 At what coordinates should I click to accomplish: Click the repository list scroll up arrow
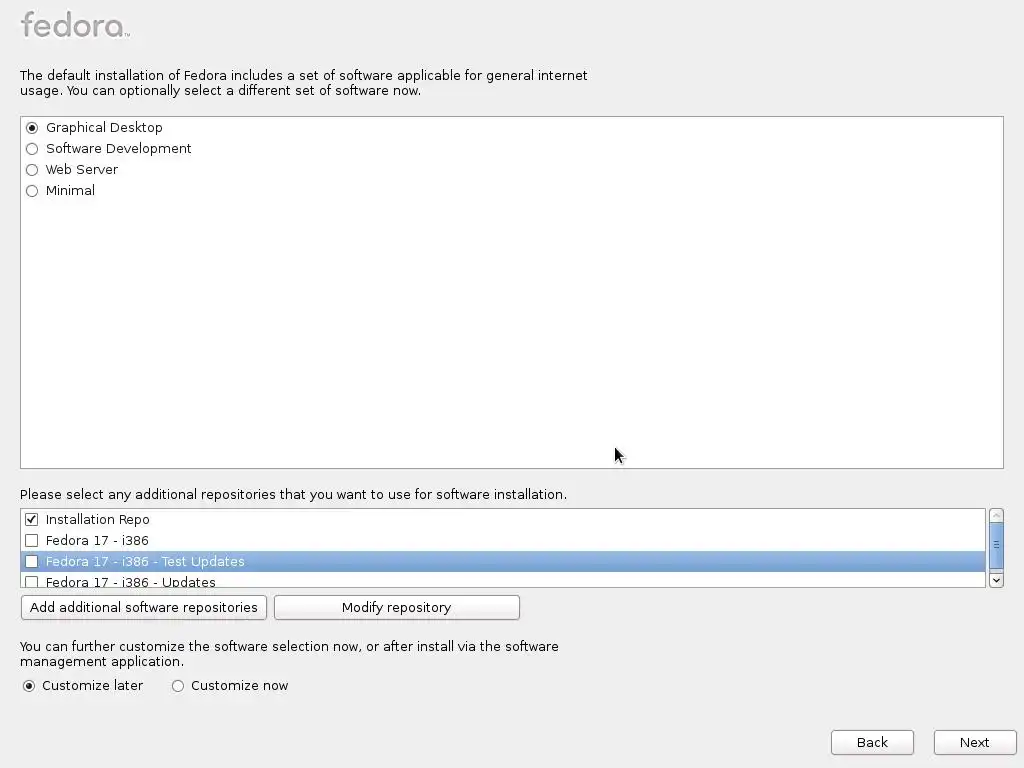(x=996, y=516)
